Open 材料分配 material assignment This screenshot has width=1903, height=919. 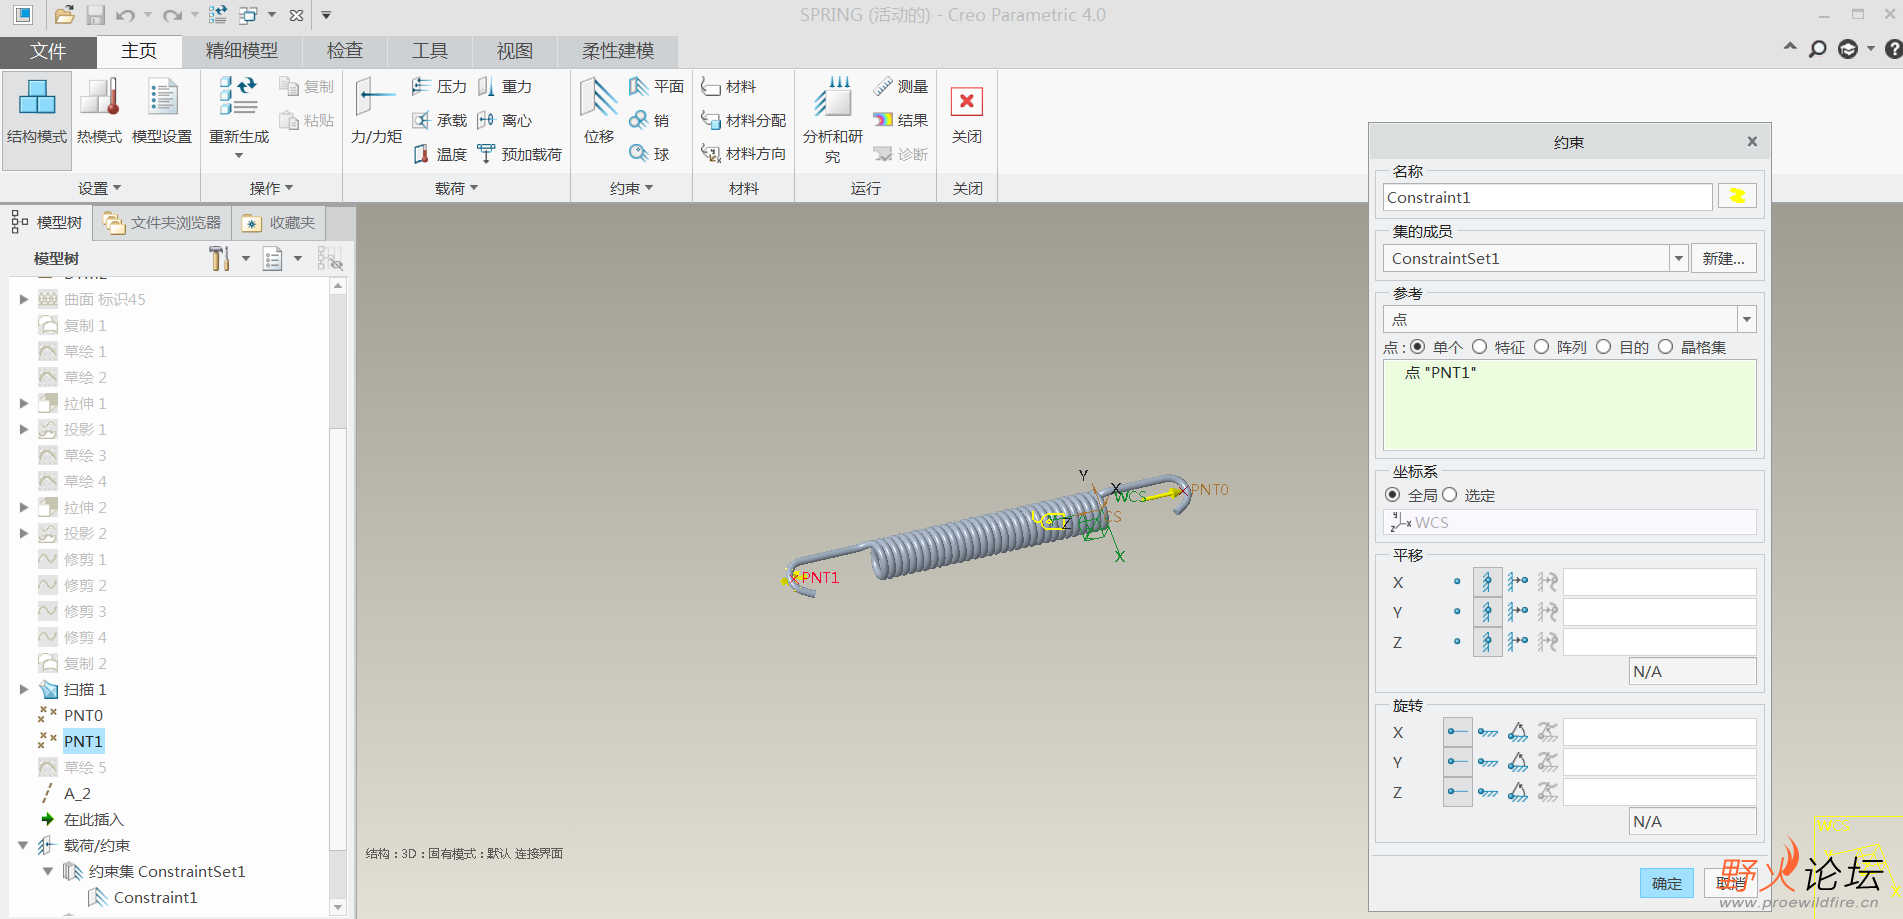coord(743,121)
